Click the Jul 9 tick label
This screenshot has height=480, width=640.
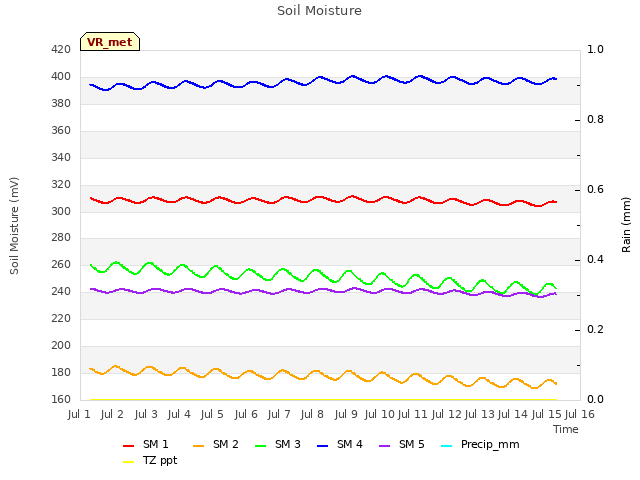point(346,414)
